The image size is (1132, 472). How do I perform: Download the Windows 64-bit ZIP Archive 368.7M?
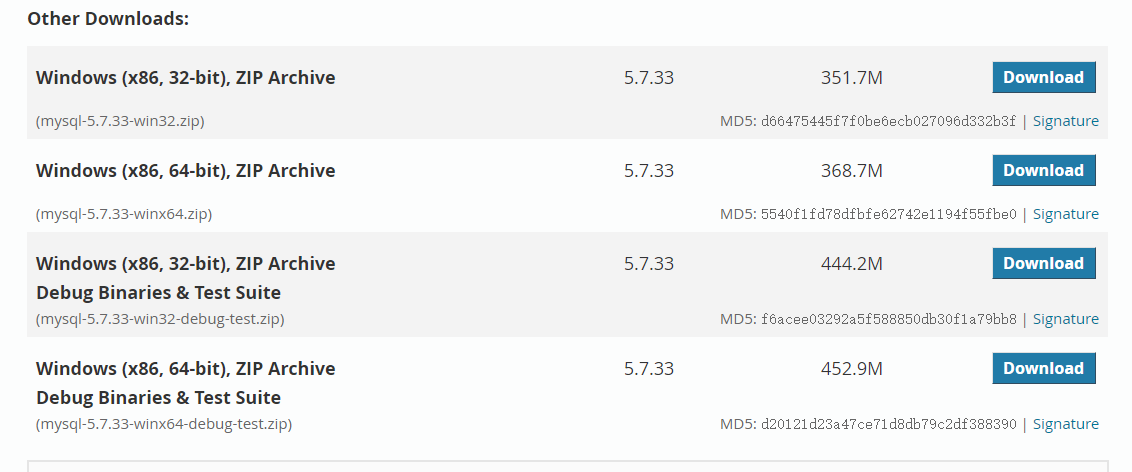pos(1044,170)
